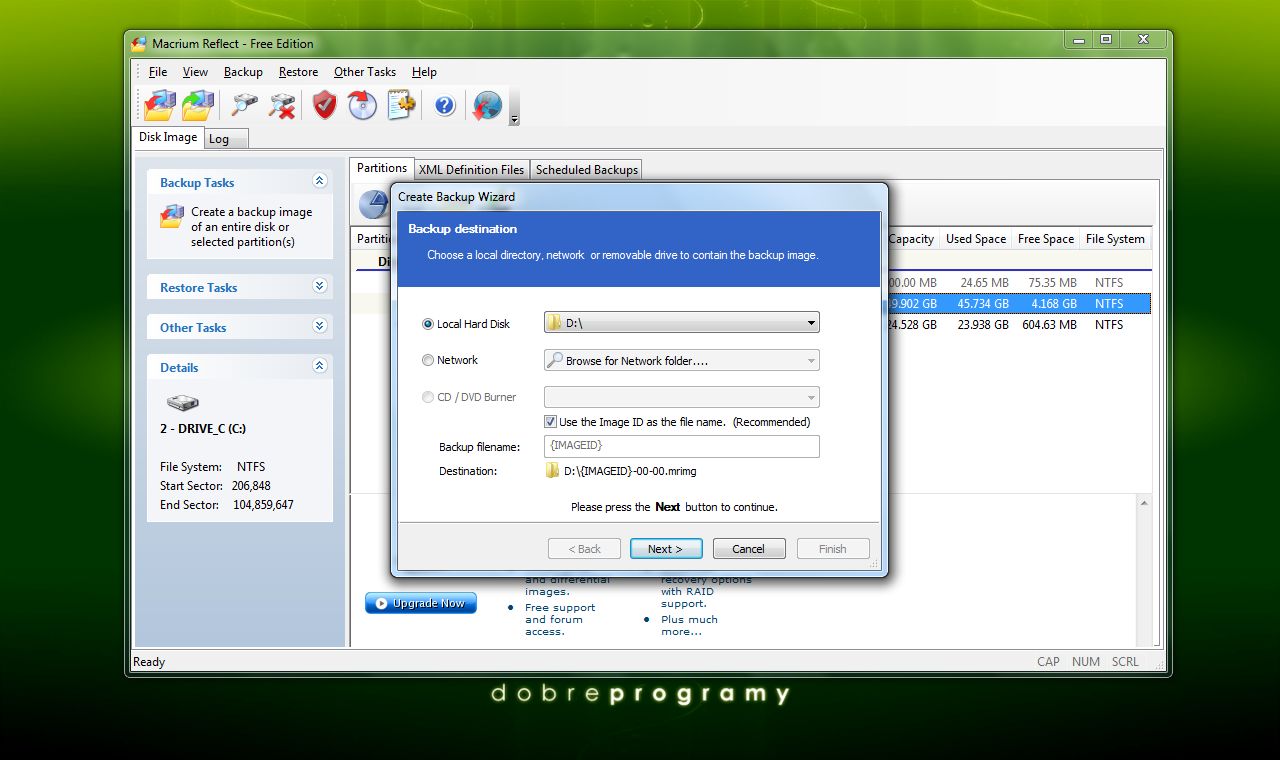Click the globe check for updates icon
Screen dimensions: 1280x760
pos(487,104)
